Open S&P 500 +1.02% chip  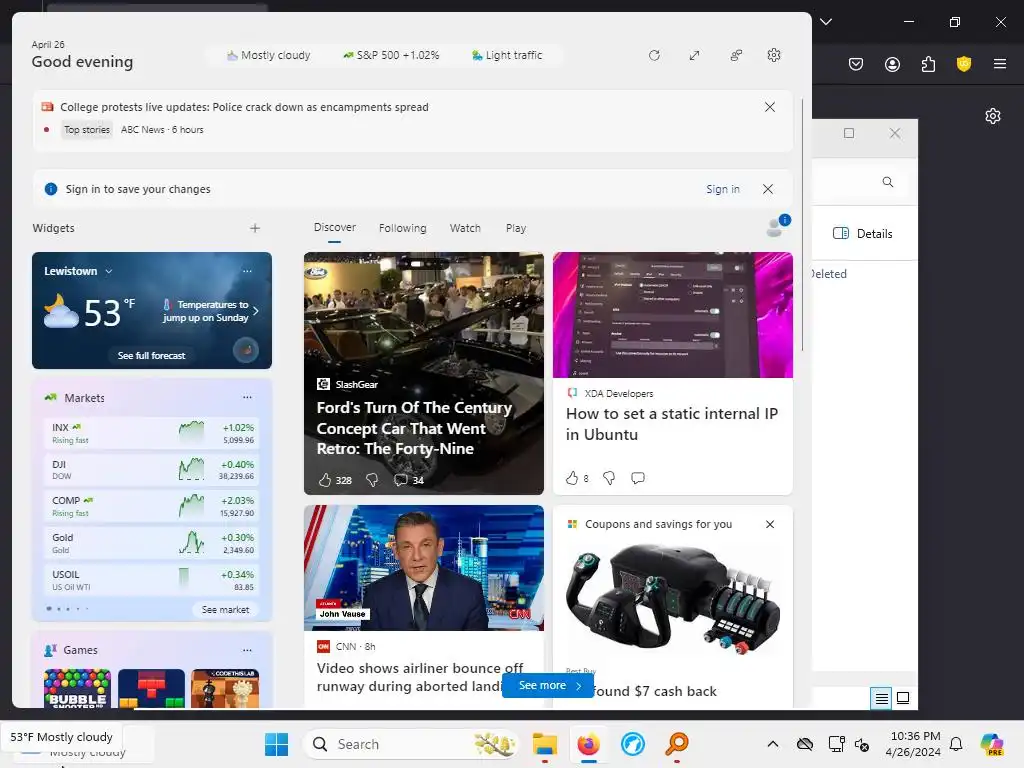[391, 56]
